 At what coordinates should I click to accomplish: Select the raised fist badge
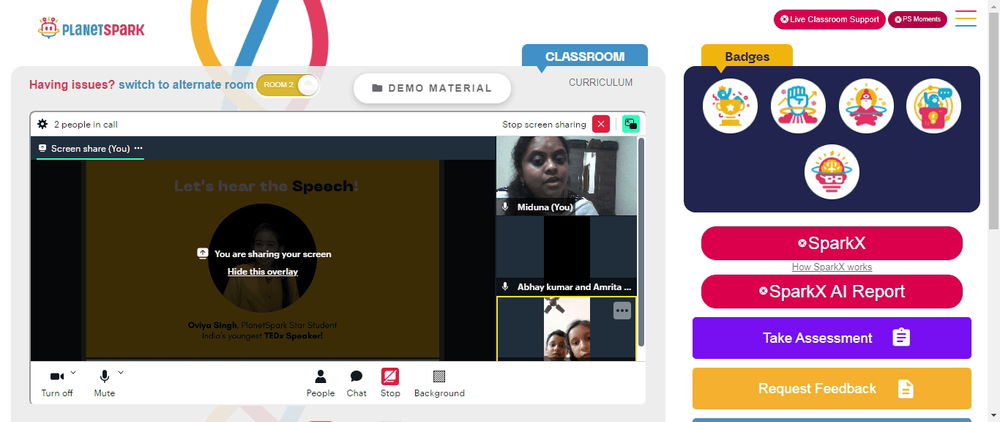[798, 106]
